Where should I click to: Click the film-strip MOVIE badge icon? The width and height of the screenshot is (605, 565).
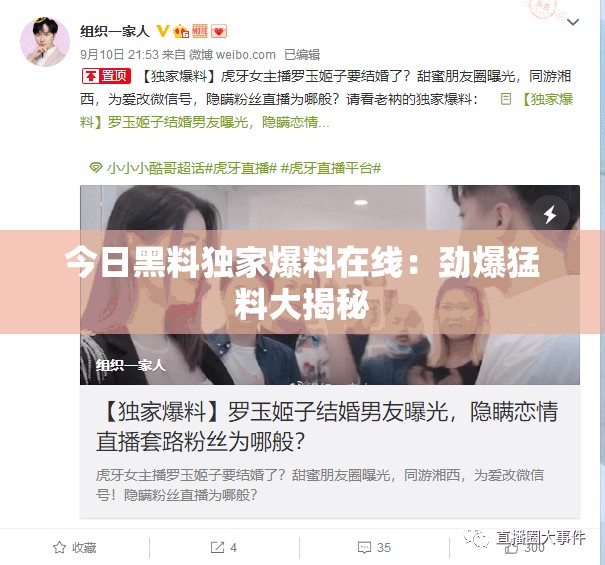coord(200,31)
